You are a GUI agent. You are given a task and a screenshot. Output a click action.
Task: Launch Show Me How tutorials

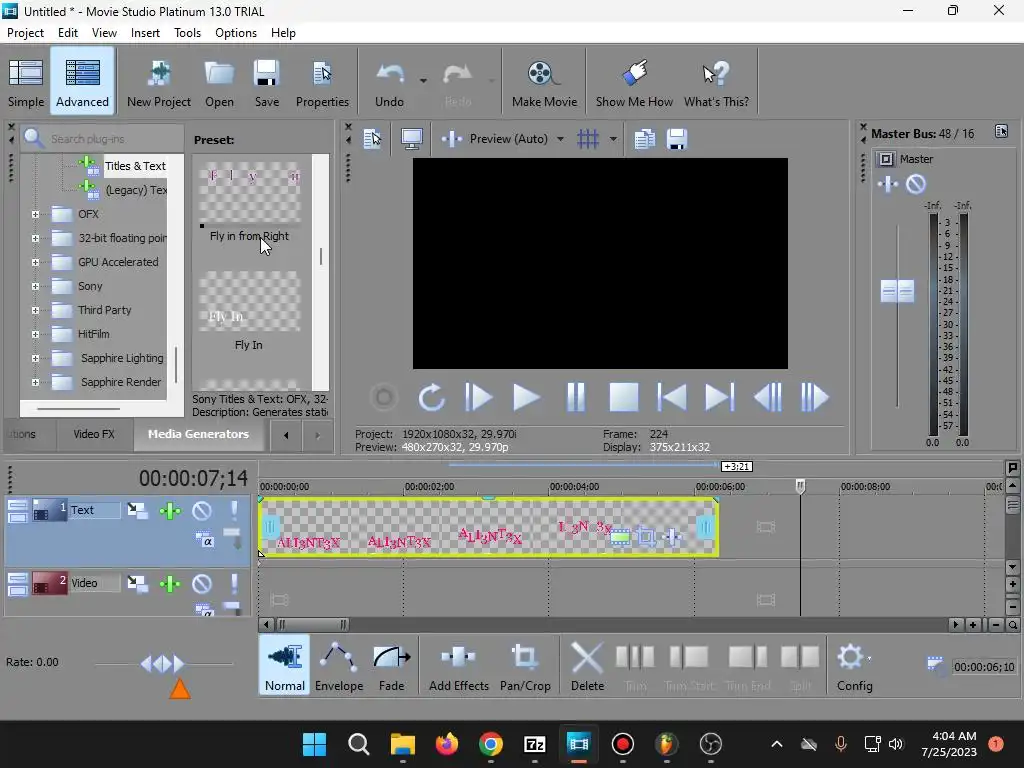634,83
